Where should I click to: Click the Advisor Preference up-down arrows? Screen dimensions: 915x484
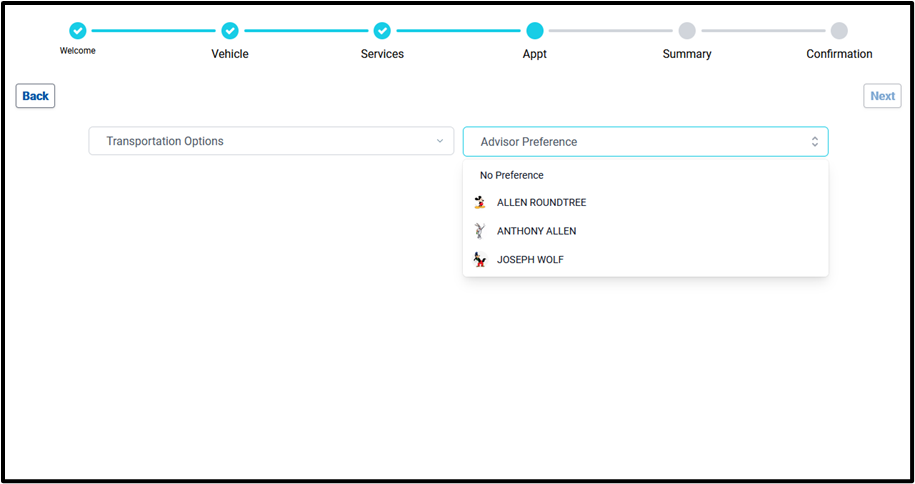click(x=815, y=142)
